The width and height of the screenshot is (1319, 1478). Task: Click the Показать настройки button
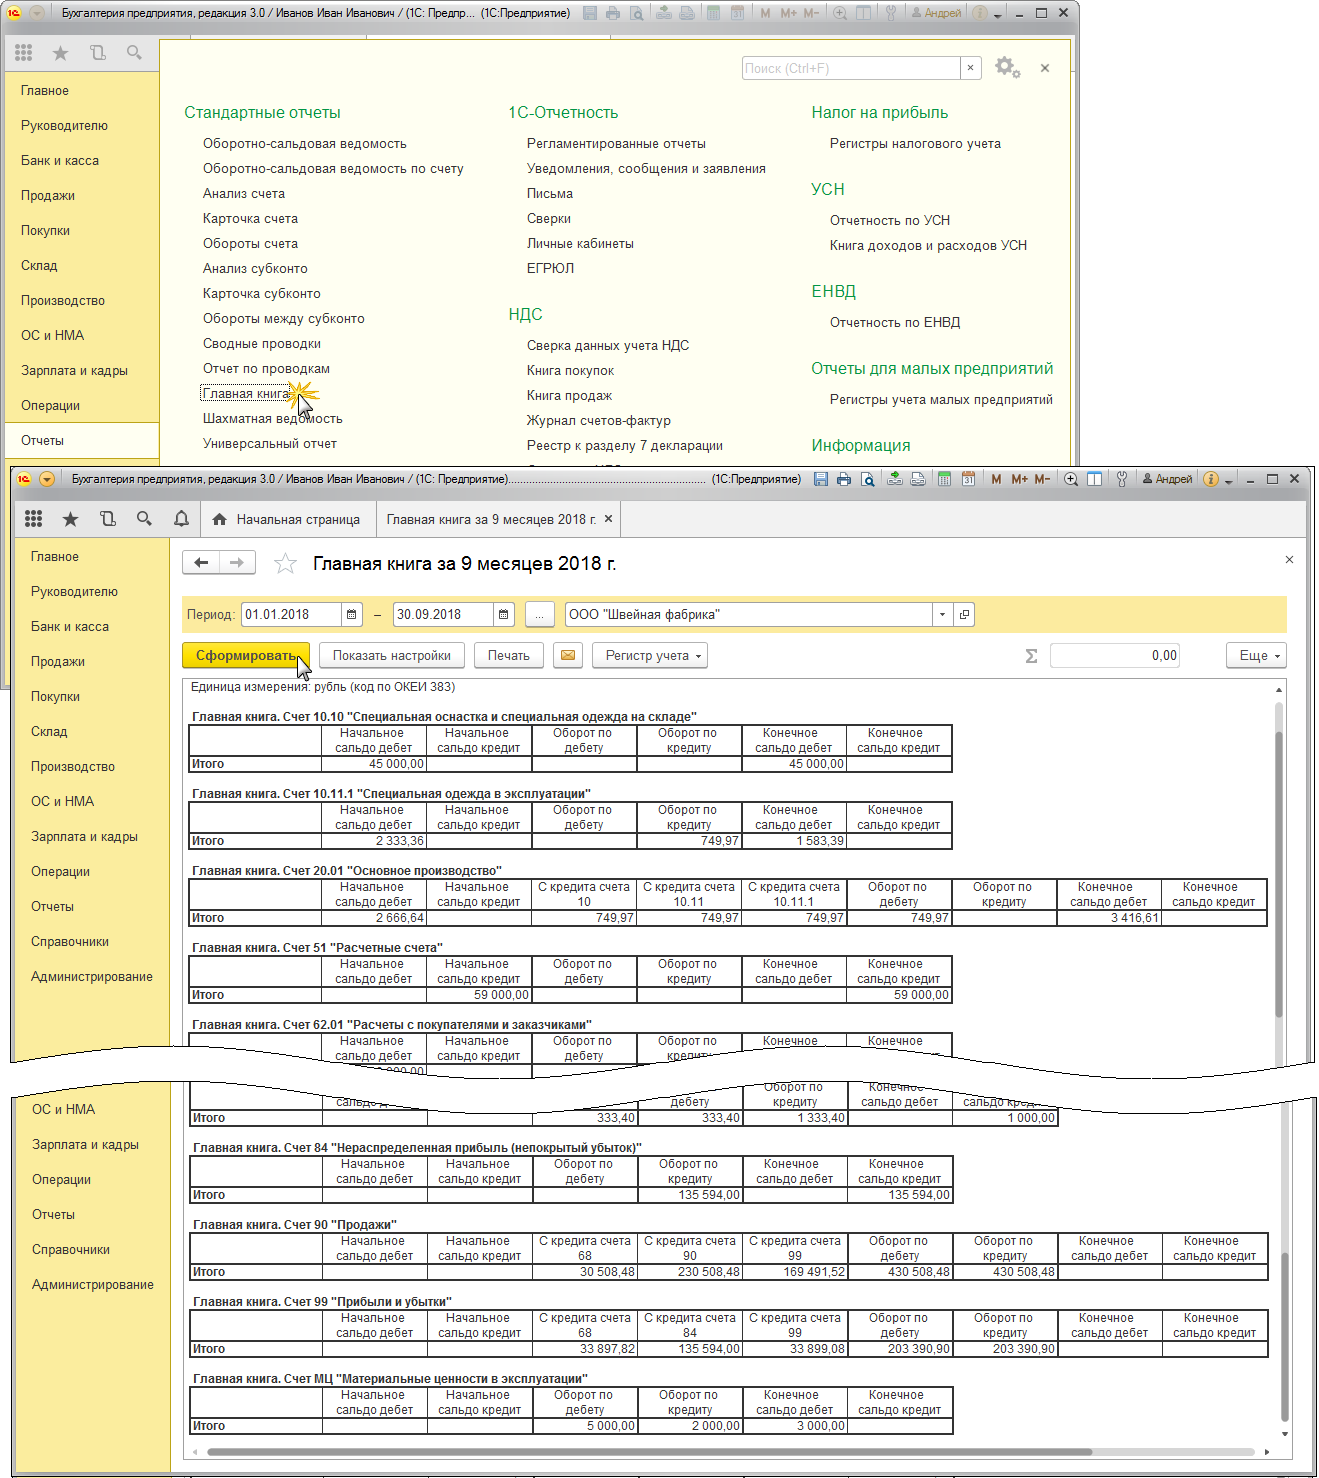391,656
